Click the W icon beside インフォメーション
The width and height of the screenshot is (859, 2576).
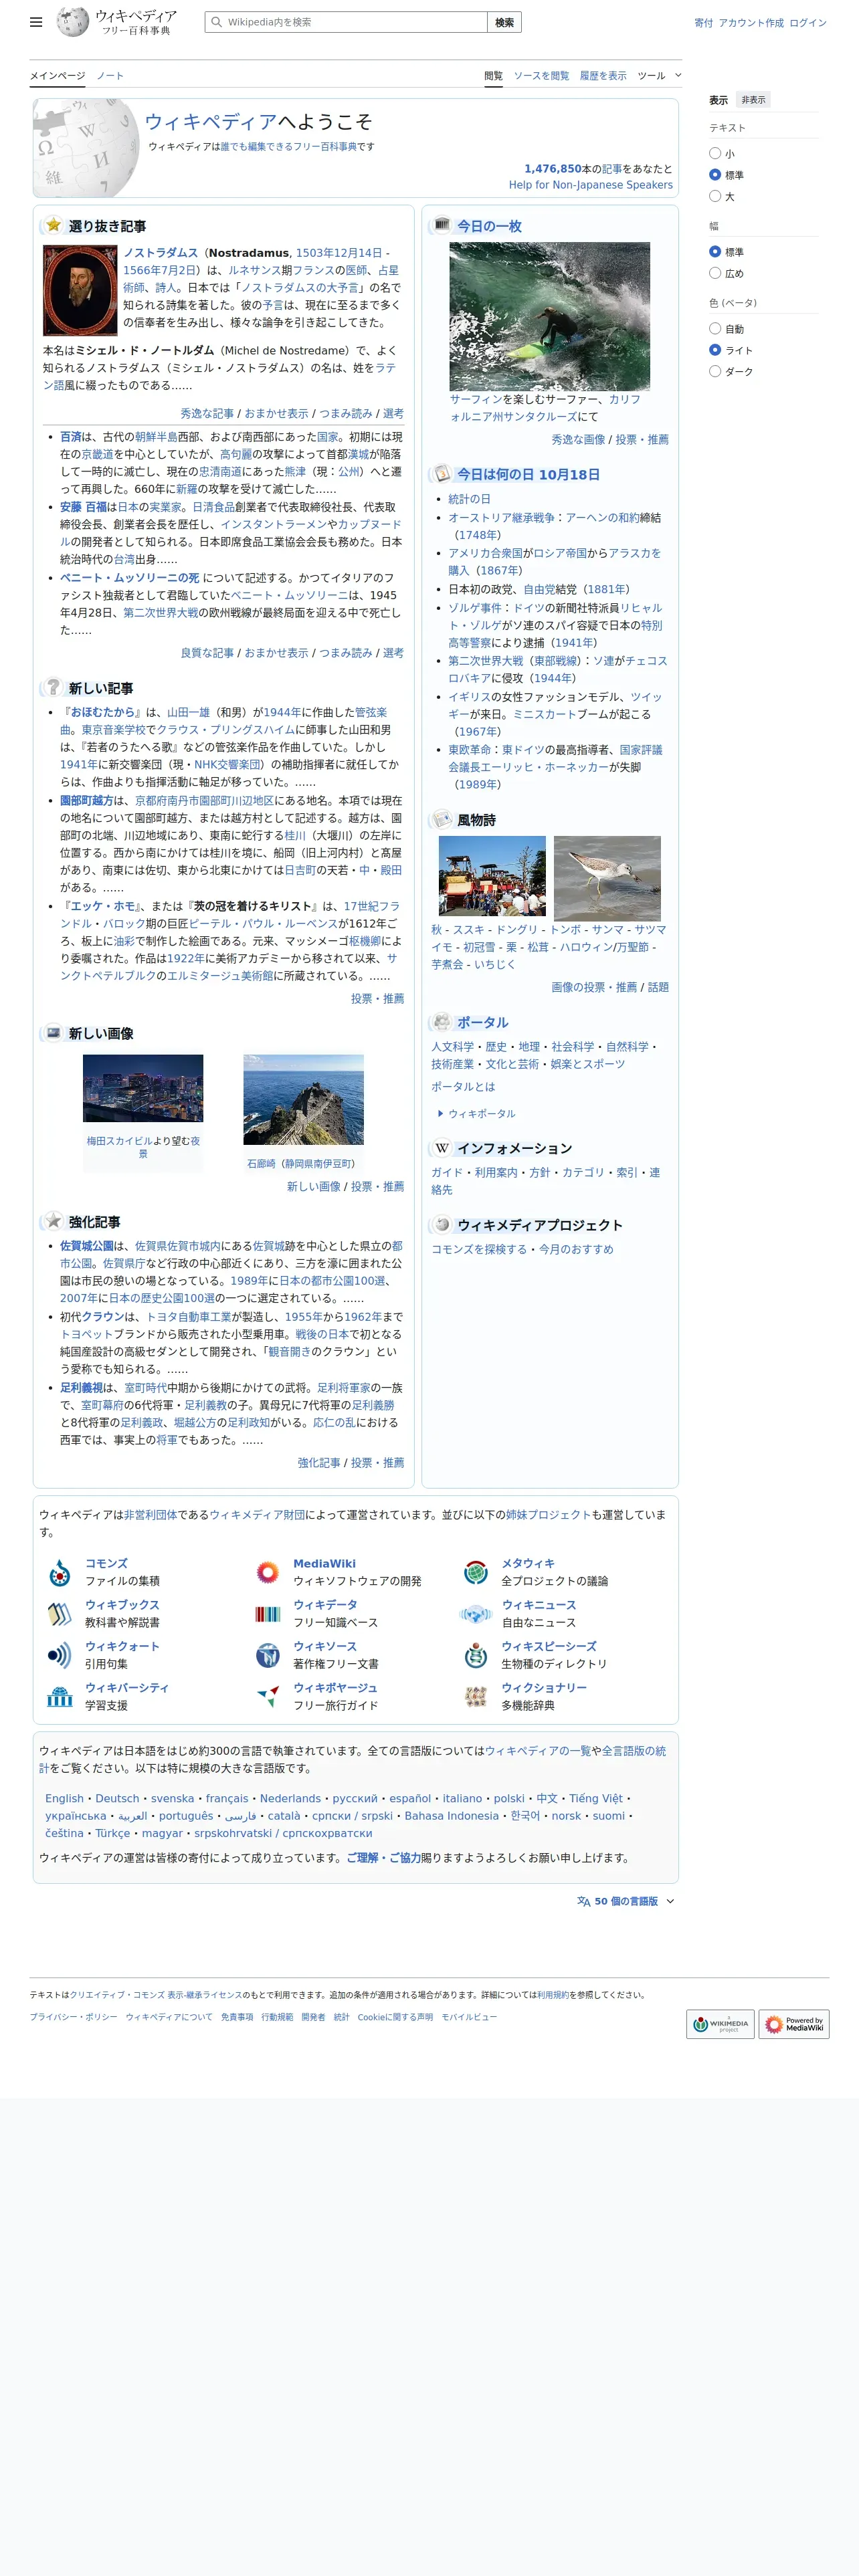(441, 1147)
